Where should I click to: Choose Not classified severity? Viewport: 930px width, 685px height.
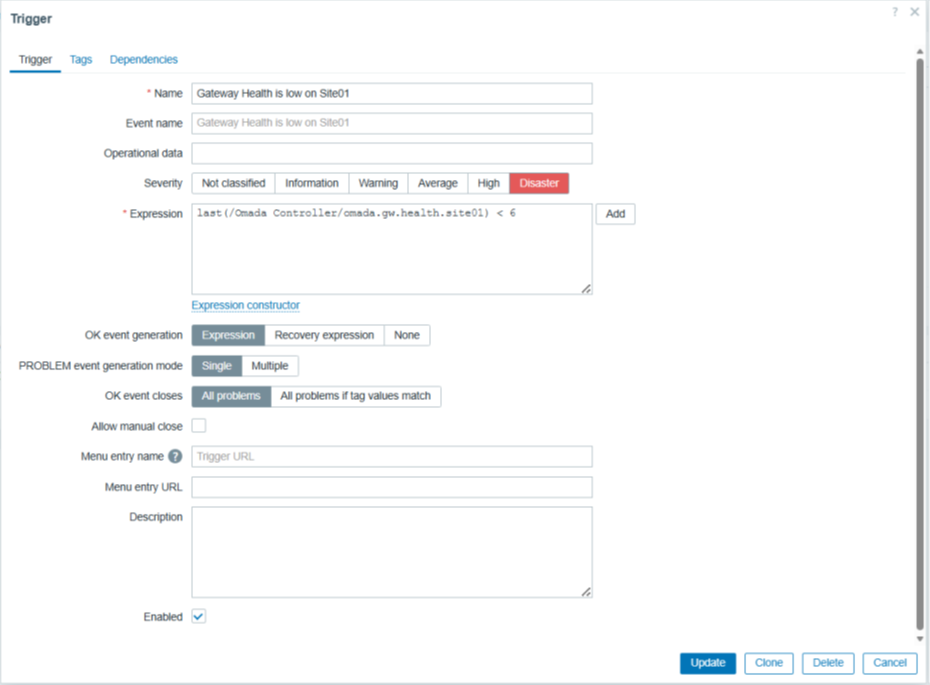pos(233,183)
